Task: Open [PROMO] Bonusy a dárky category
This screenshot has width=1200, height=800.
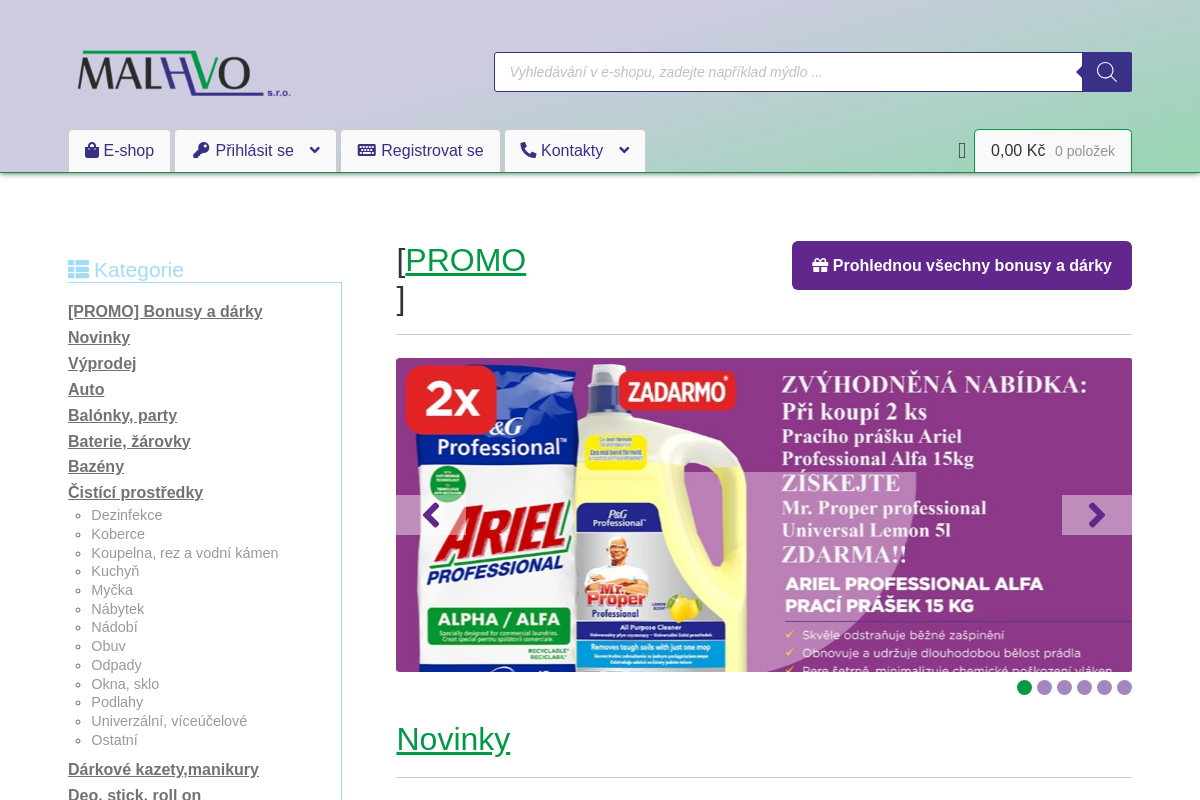Action: tap(165, 312)
